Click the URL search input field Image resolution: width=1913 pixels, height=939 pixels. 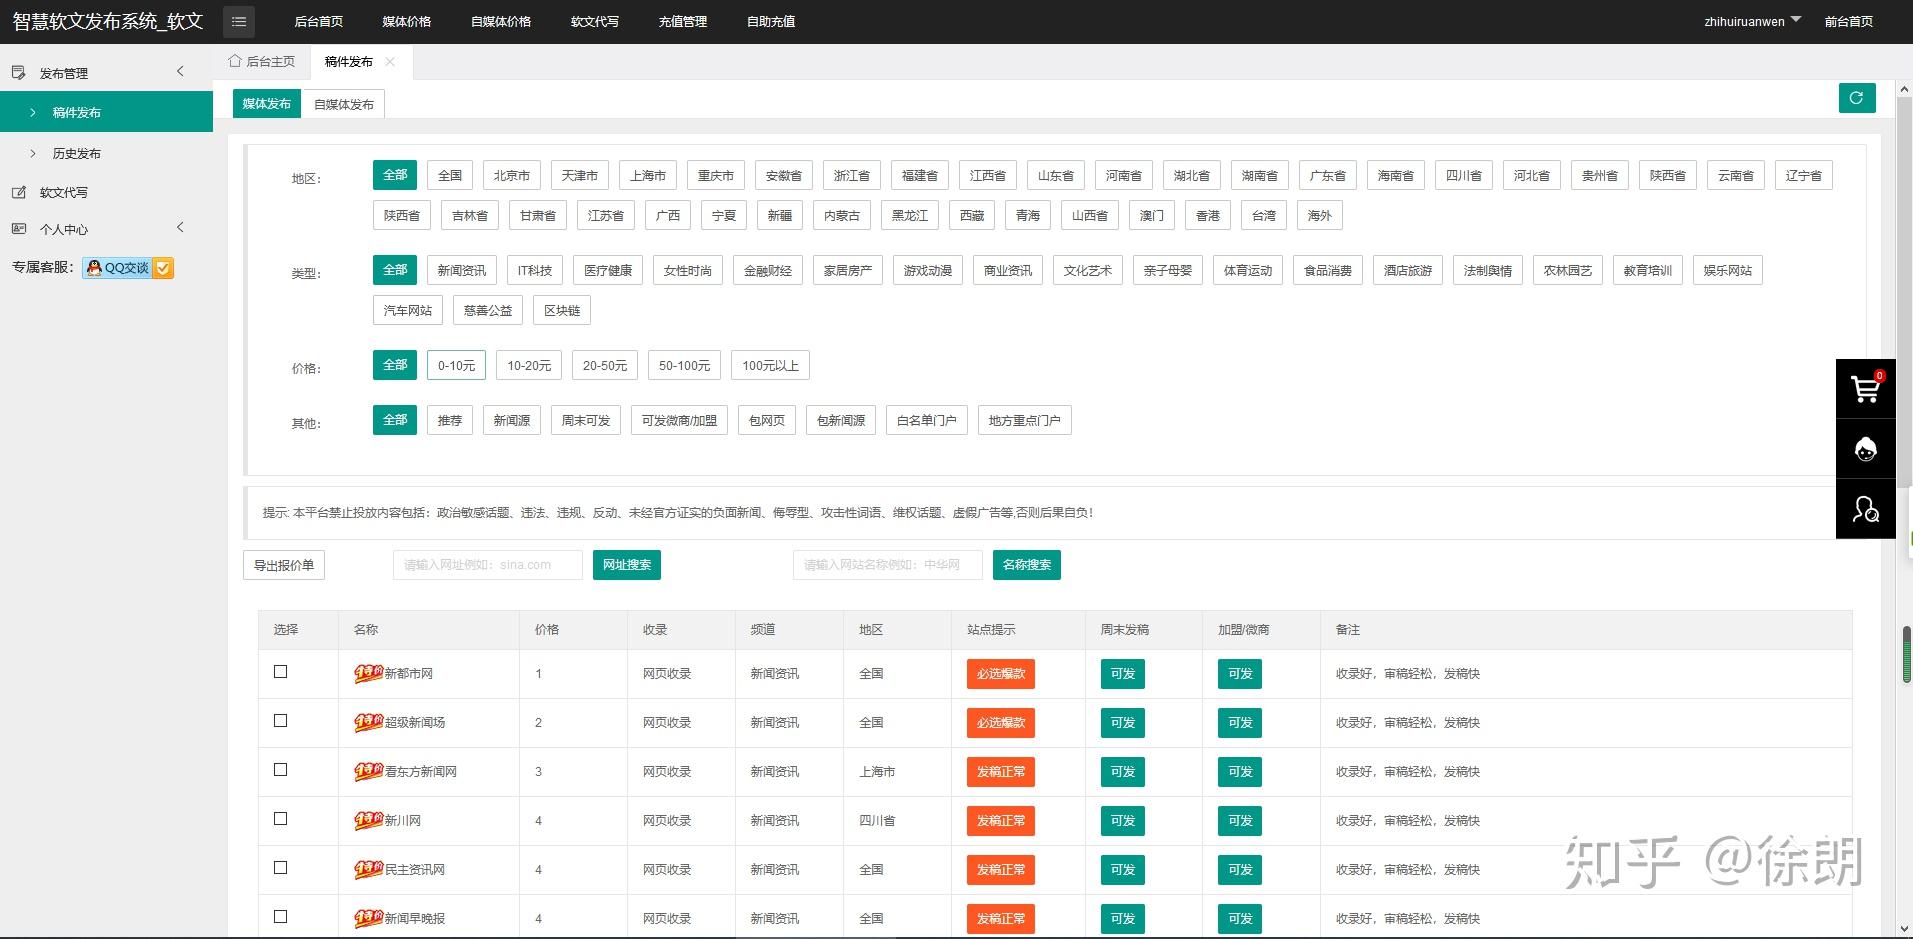(x=488, y=565)
